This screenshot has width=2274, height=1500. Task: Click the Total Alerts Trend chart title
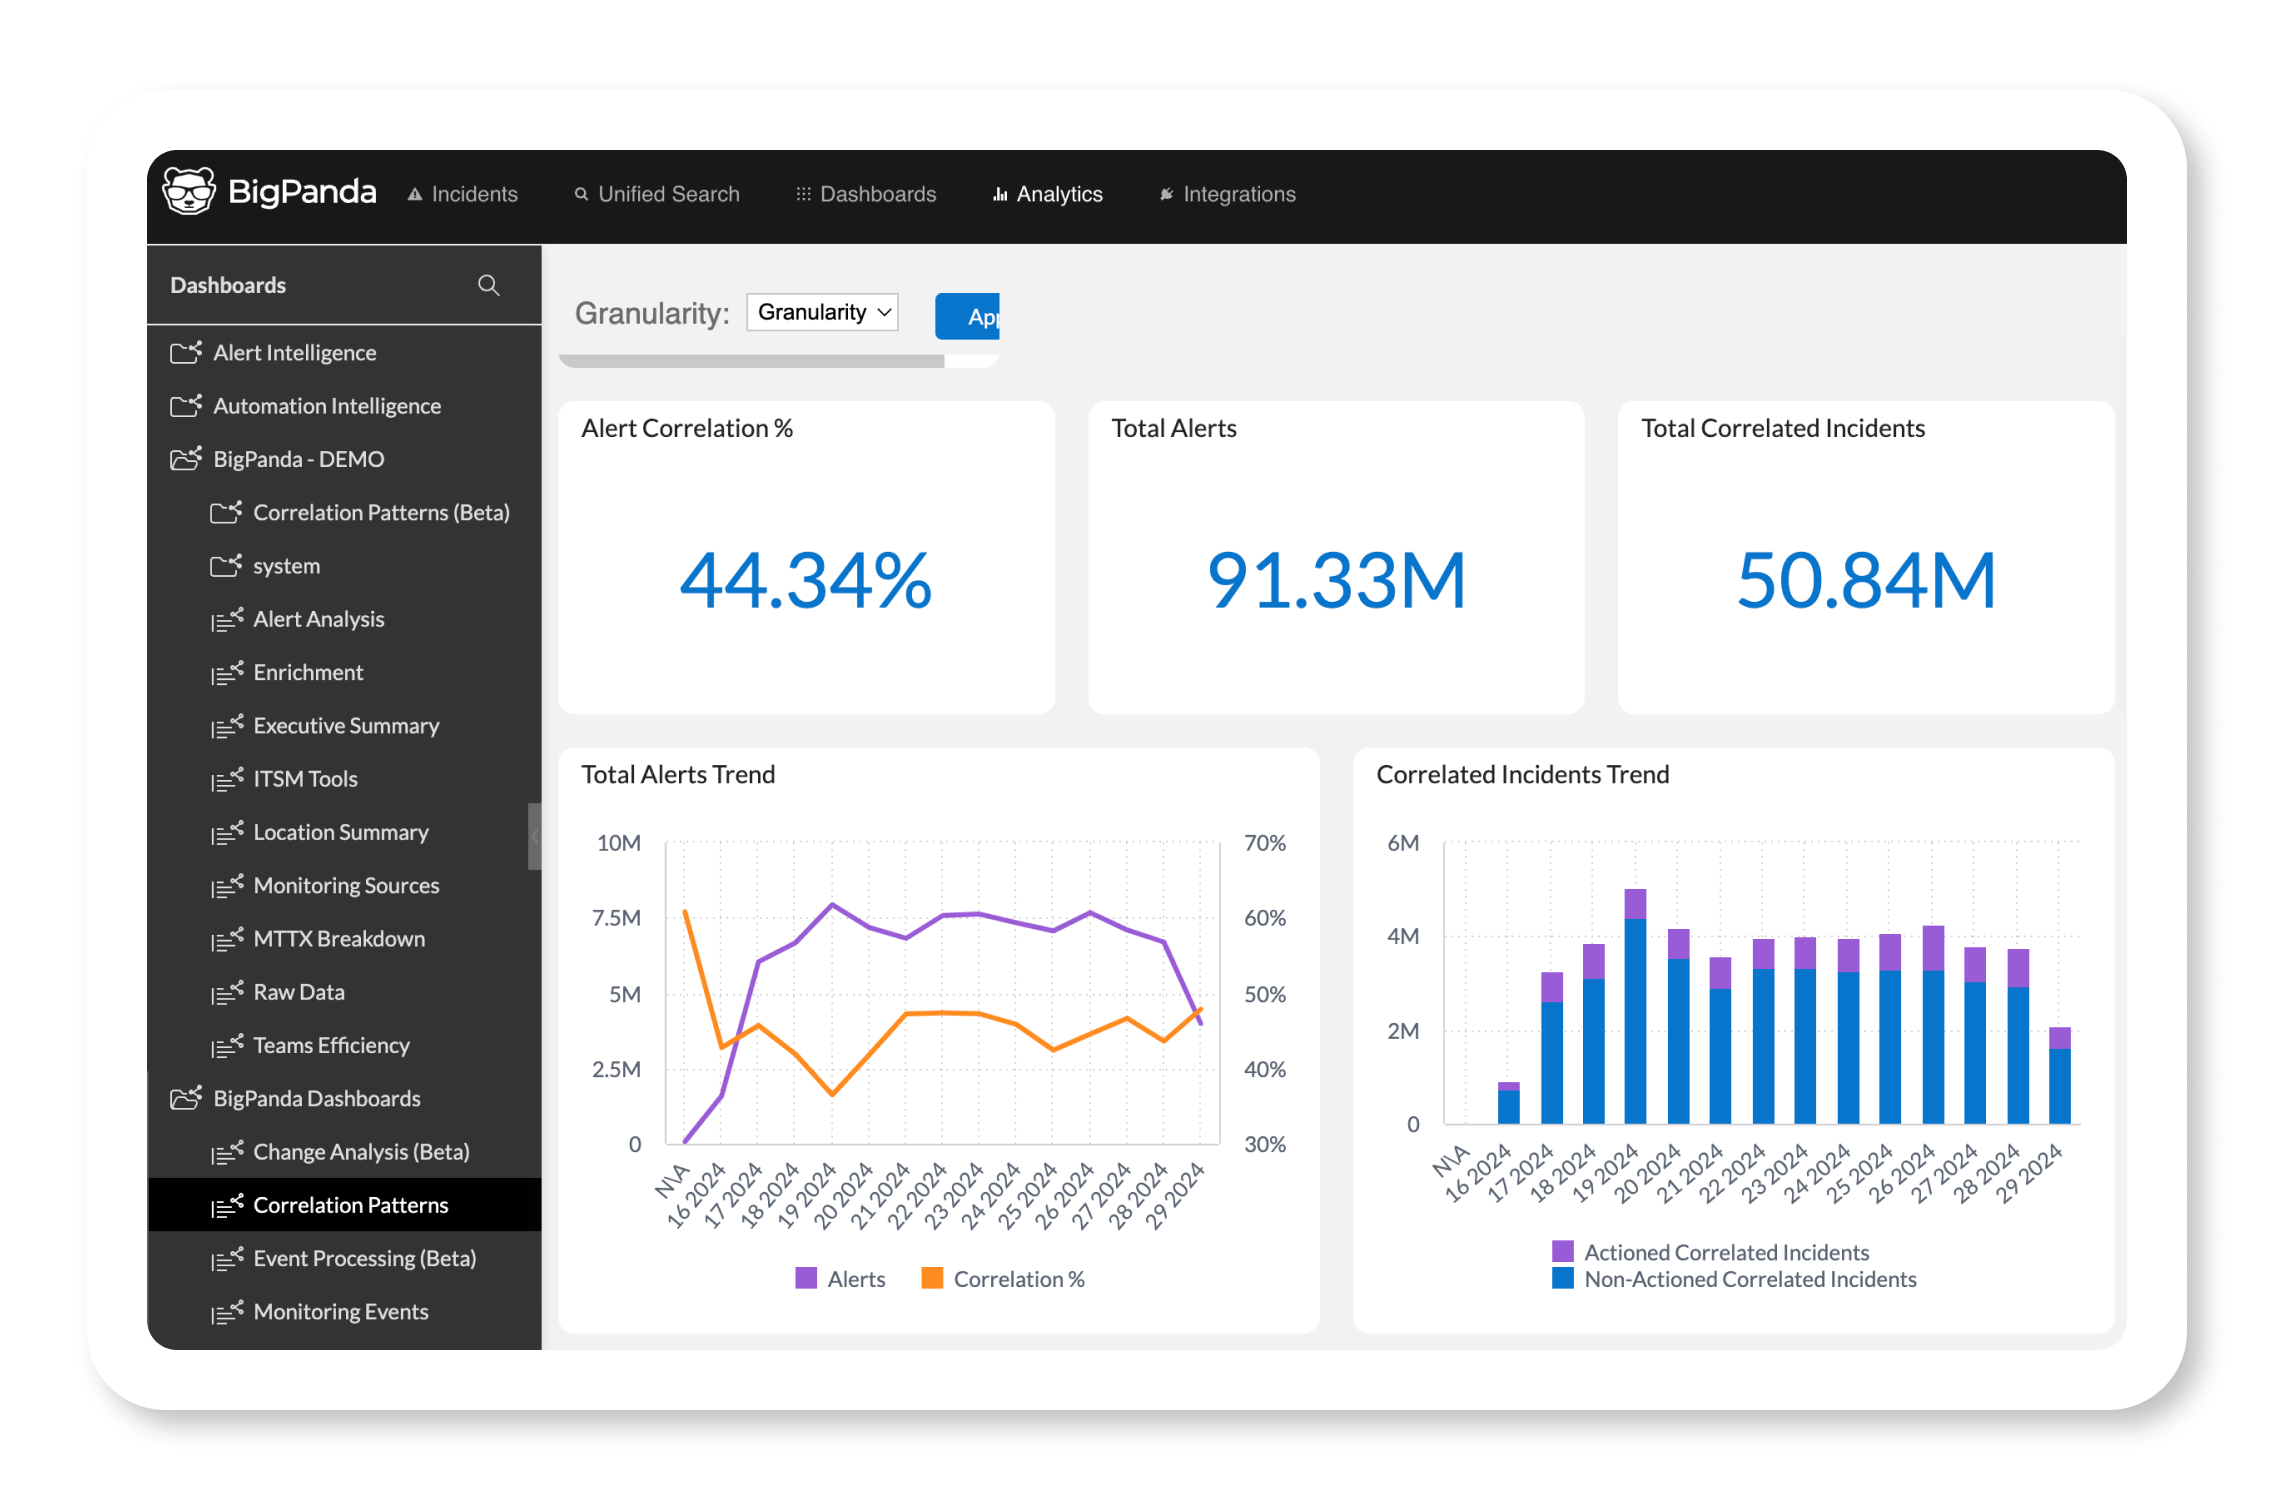click(678, 775)
